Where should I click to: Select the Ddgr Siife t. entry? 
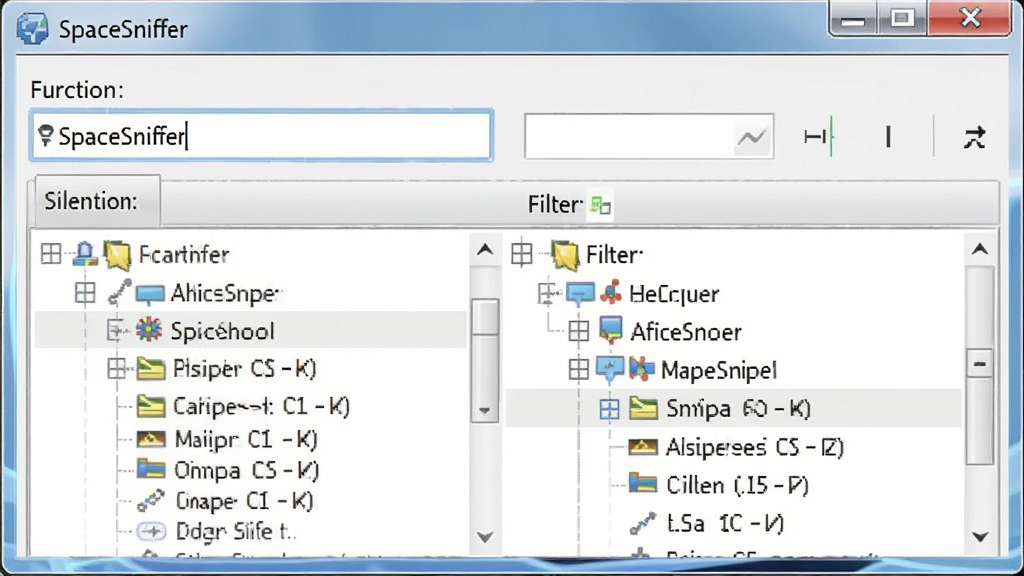(x=236, y=531)
